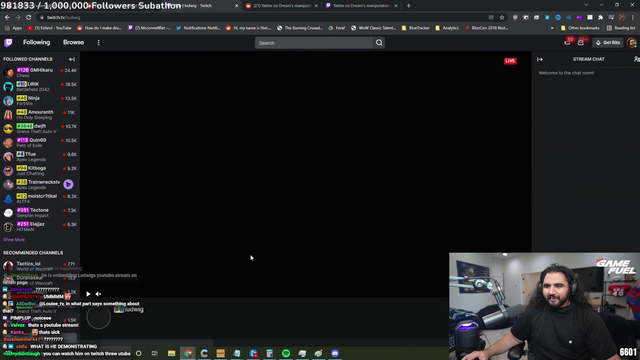The height and width of the screenshot is (360, 640).
Task: Click the Get Bits button
Action: pos(608,42)
